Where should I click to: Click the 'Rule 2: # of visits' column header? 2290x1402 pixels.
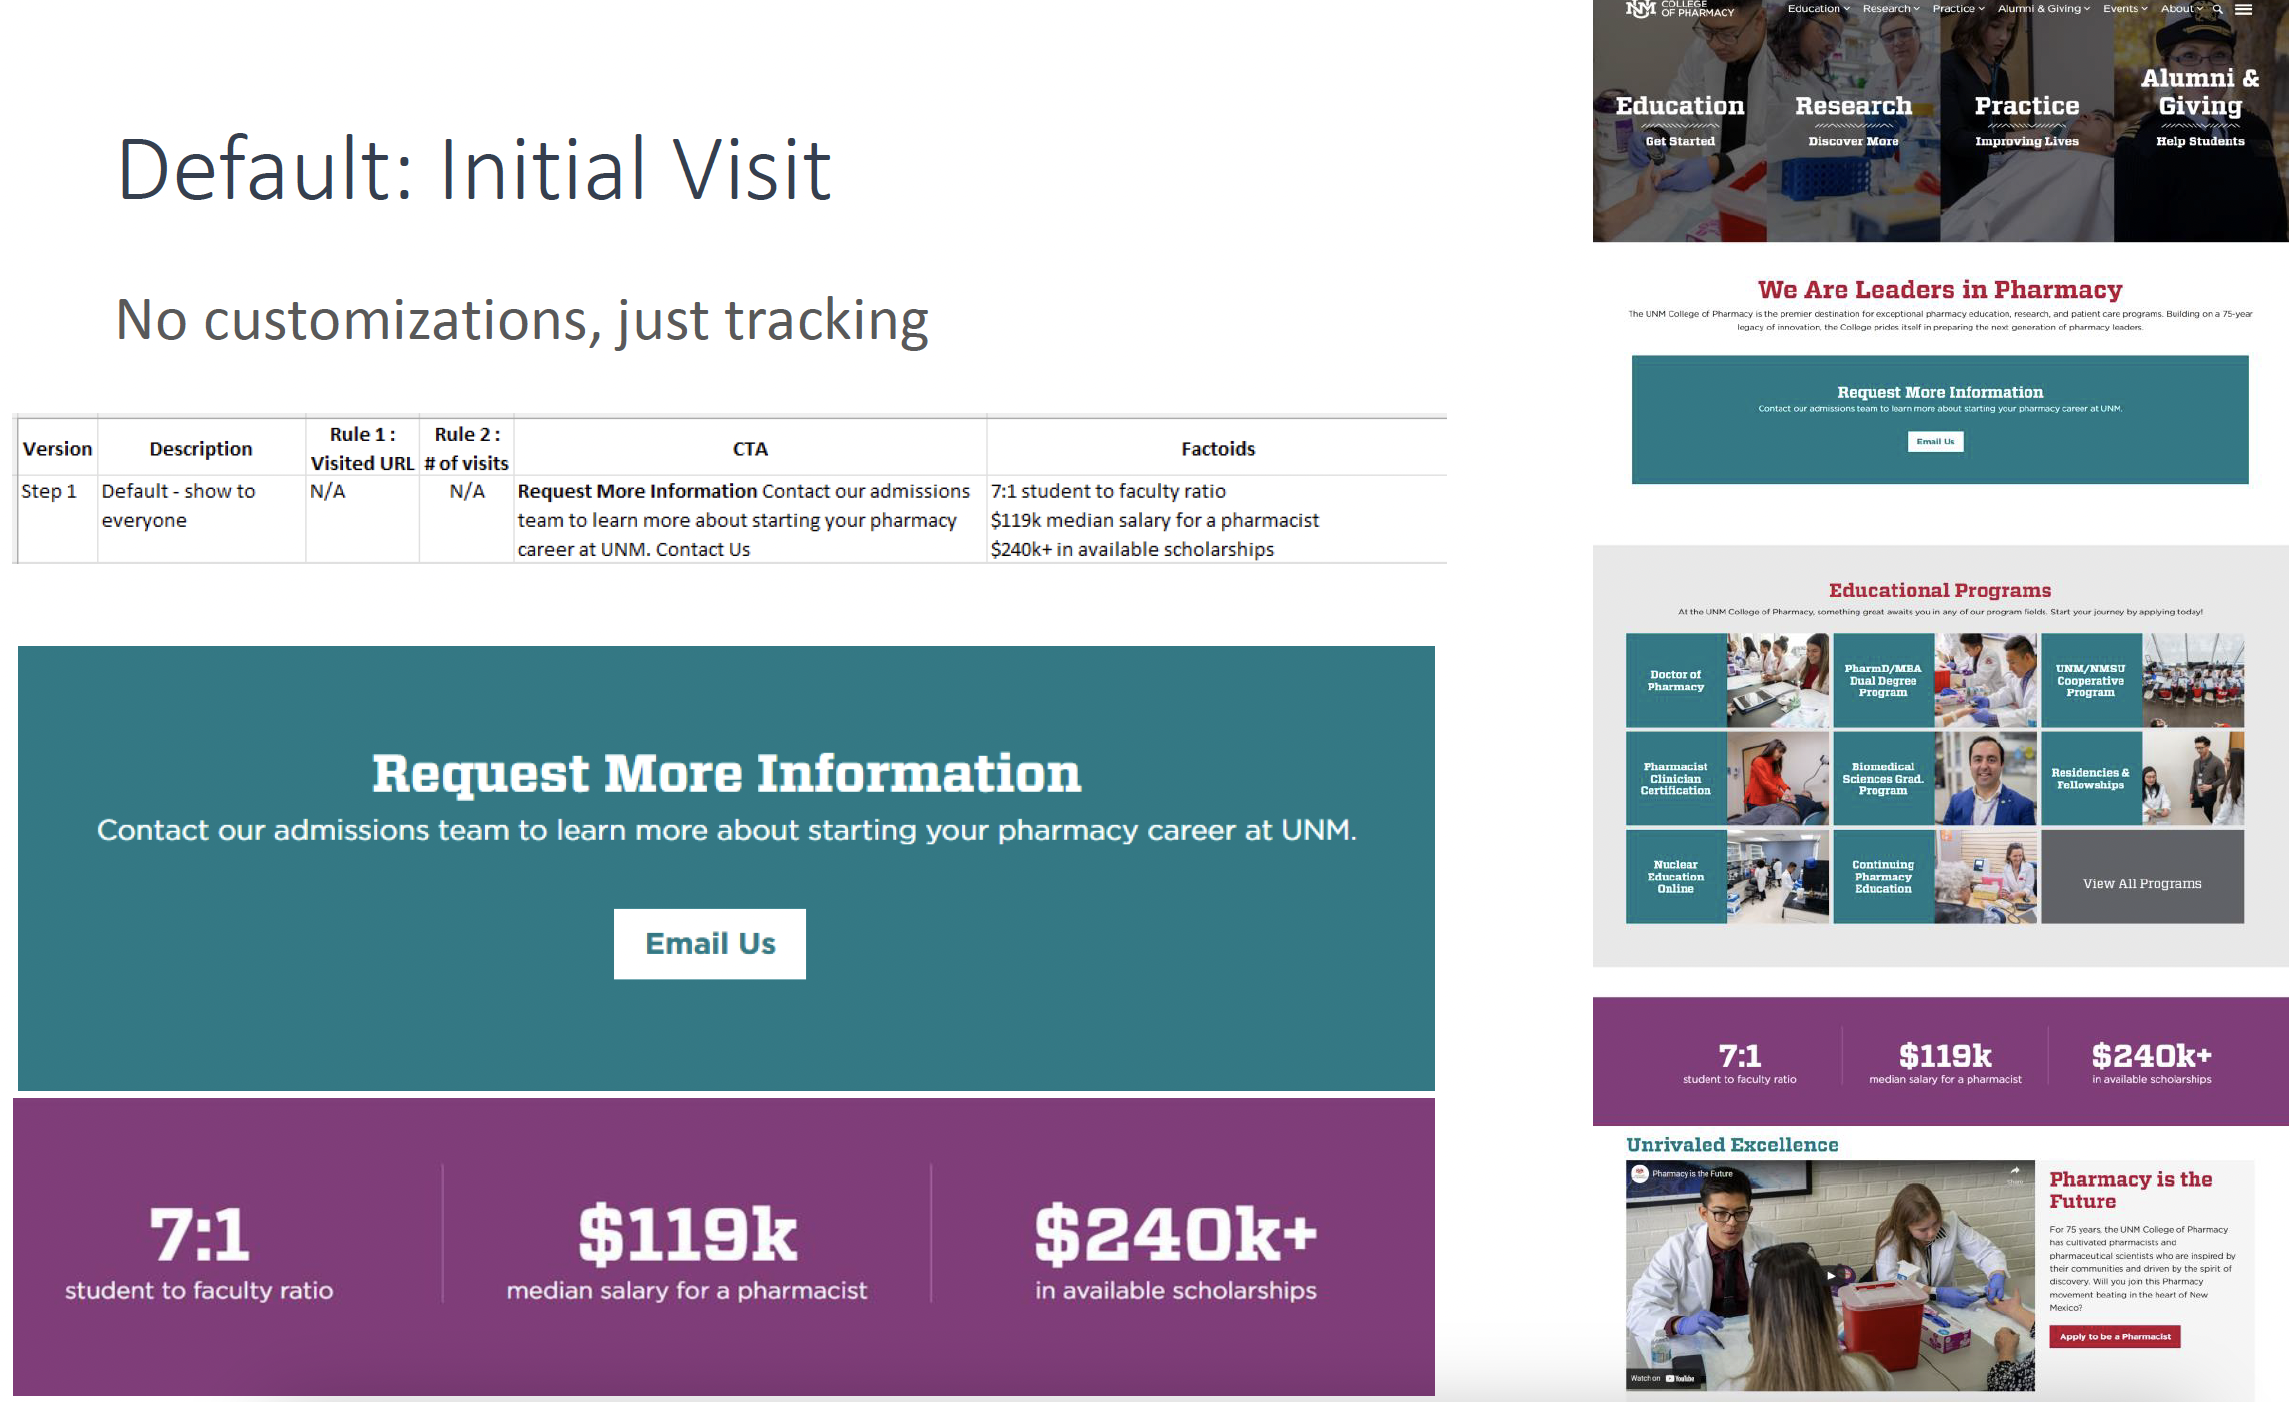coord(466,448)
